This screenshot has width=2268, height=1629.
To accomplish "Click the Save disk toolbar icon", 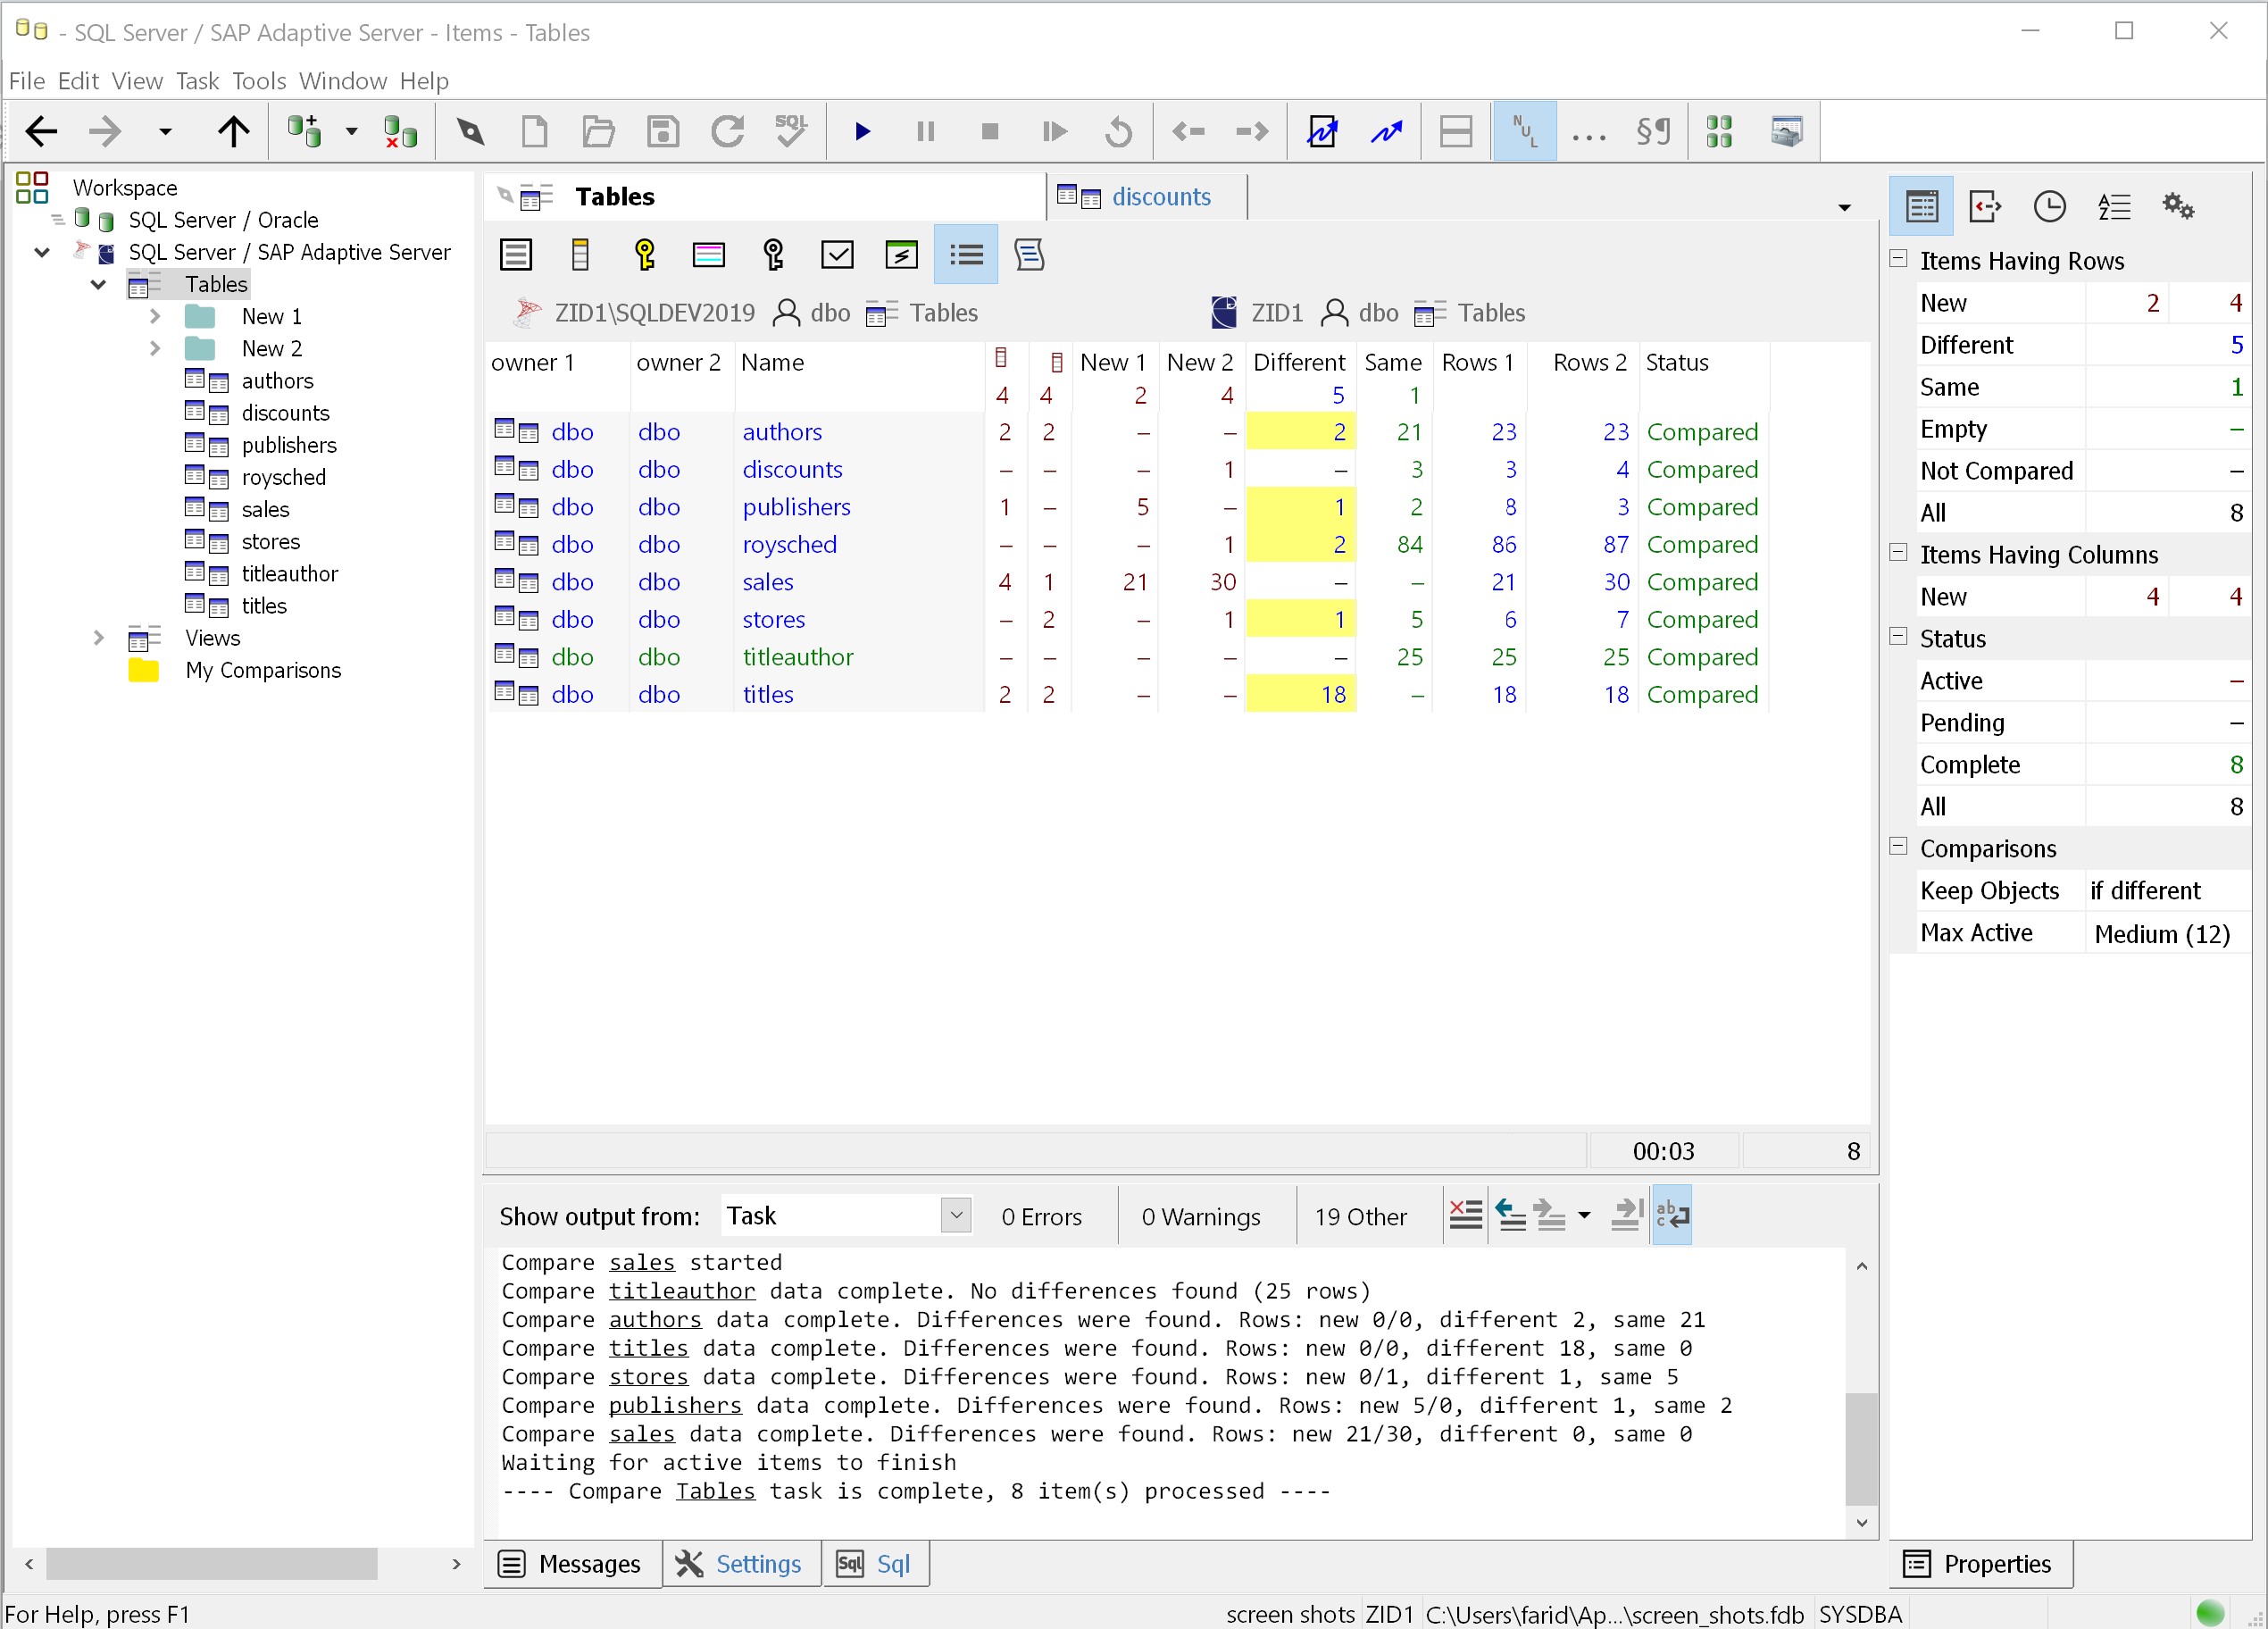I will pos(662,131).
